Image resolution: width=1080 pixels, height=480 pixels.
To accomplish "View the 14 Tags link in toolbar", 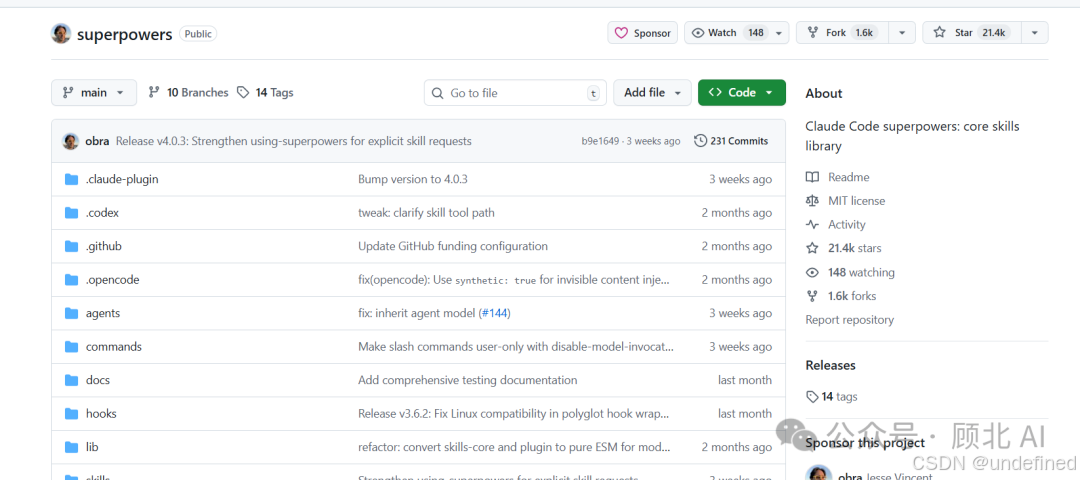I will coord(265,92).
